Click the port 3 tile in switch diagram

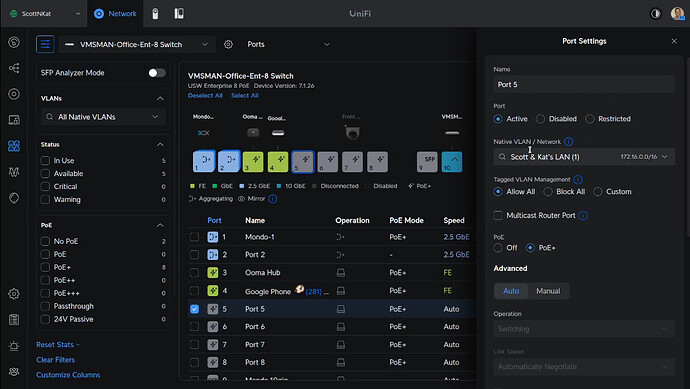coord(253,162)
